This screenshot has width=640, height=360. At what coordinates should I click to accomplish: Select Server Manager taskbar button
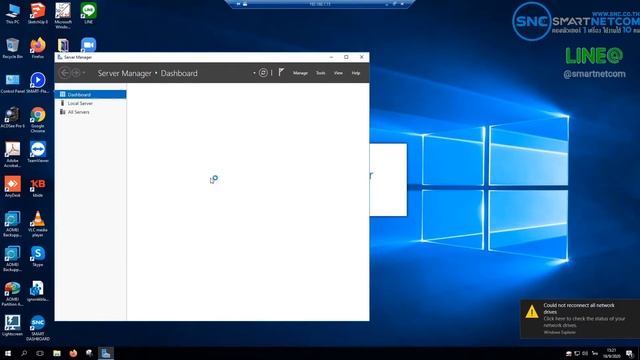106,353
